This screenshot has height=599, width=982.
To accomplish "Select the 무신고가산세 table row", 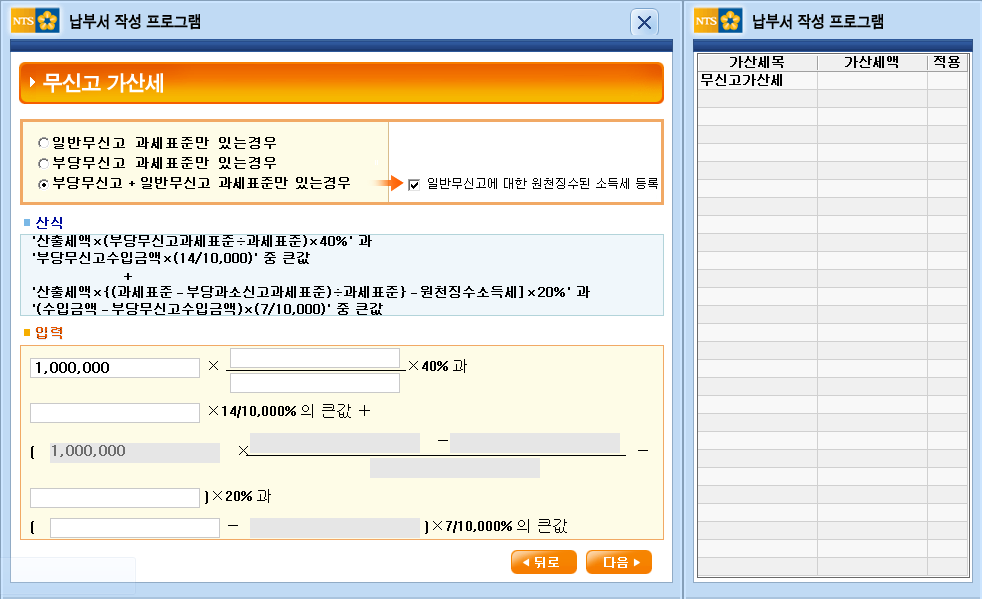I will click(x=833, y=80).
